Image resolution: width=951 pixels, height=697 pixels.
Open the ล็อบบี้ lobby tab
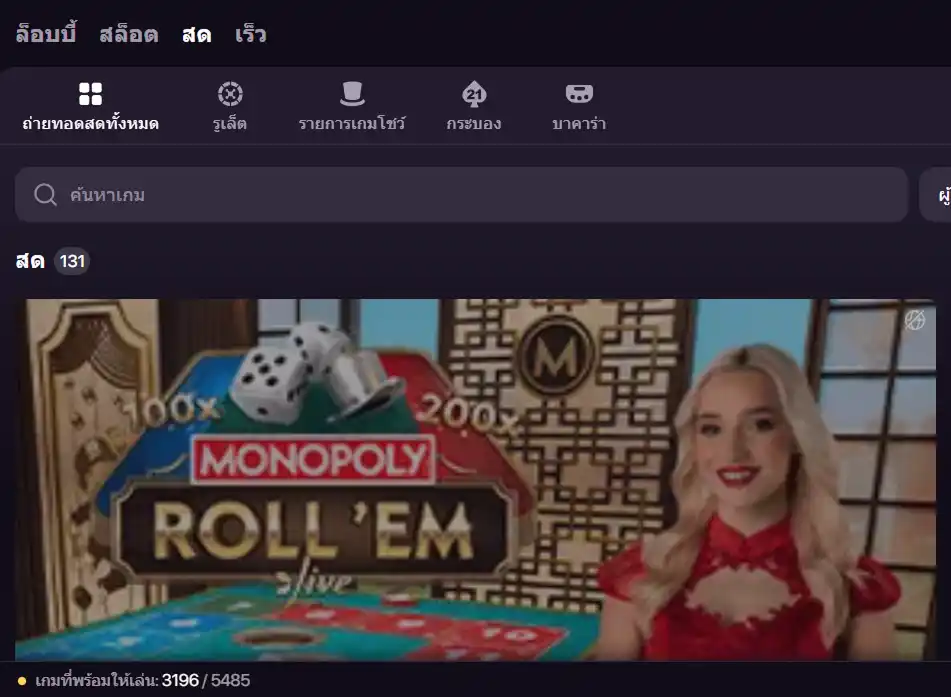[46, 35]
